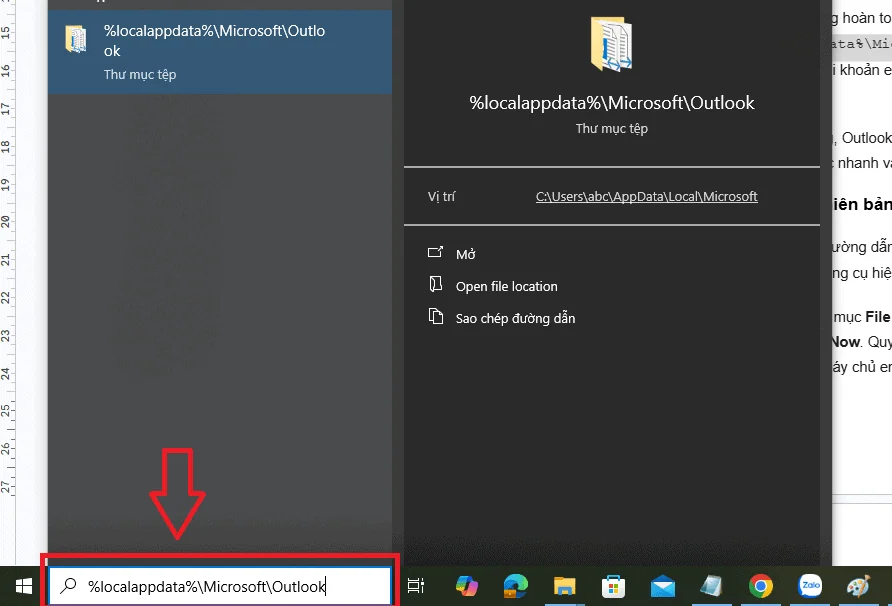Click Sao chép đường dẫn (copy path)
892x606 pixels.
pos(515,318)
